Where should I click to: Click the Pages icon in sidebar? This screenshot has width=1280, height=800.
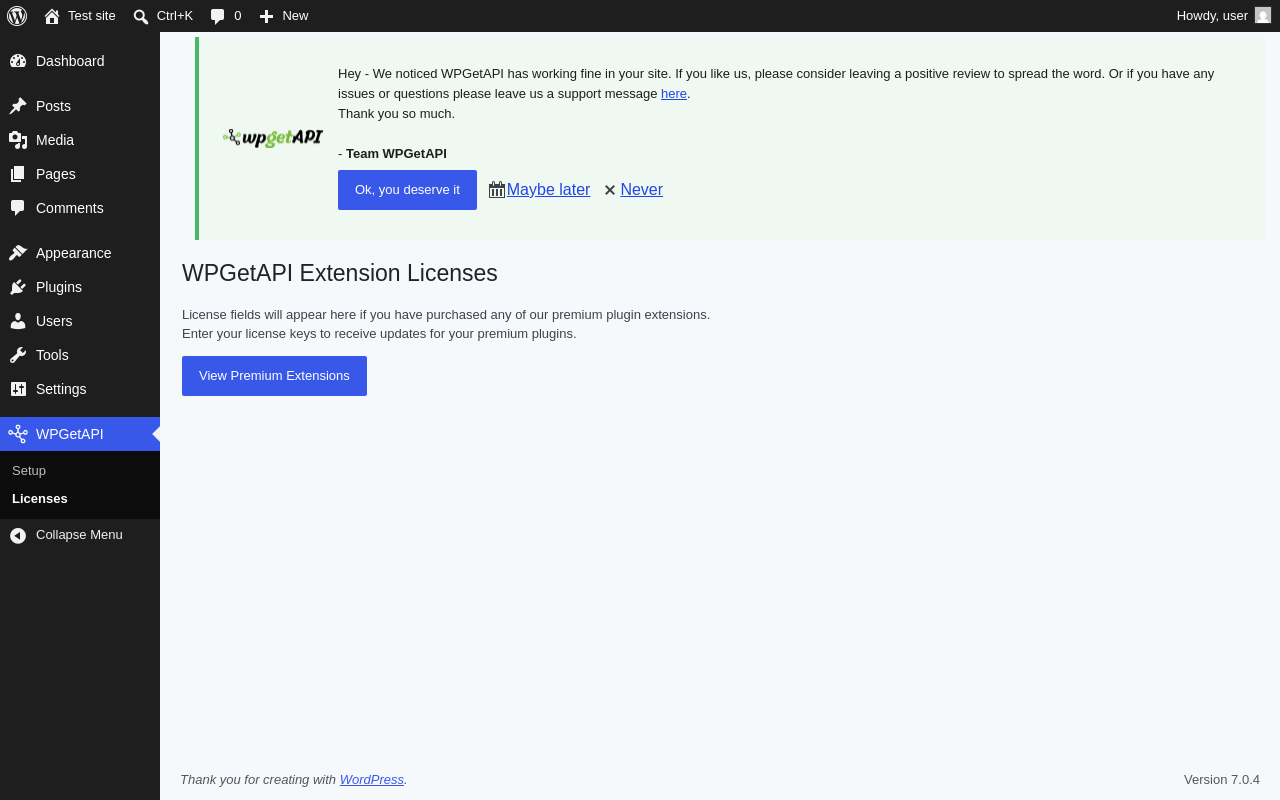[x=18, y=174]
